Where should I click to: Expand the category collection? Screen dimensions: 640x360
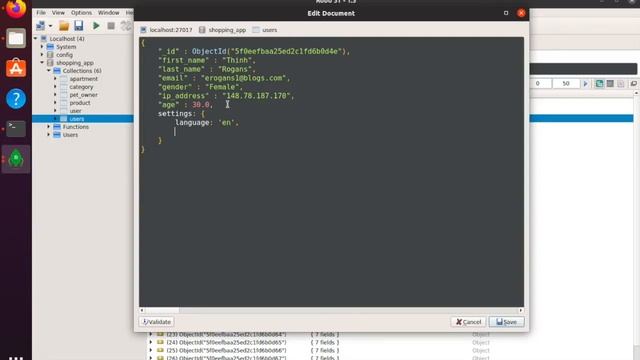(55, 87)
